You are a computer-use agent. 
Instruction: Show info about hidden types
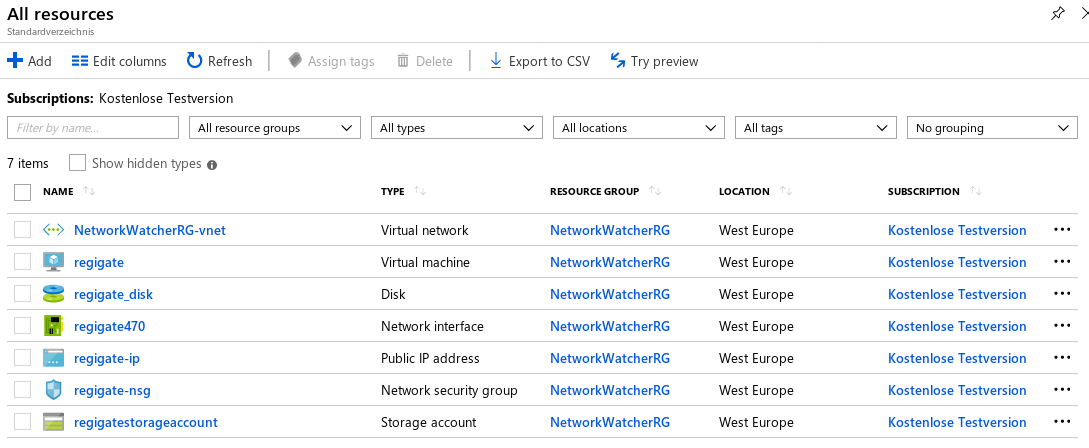click(x=212, y=165)
